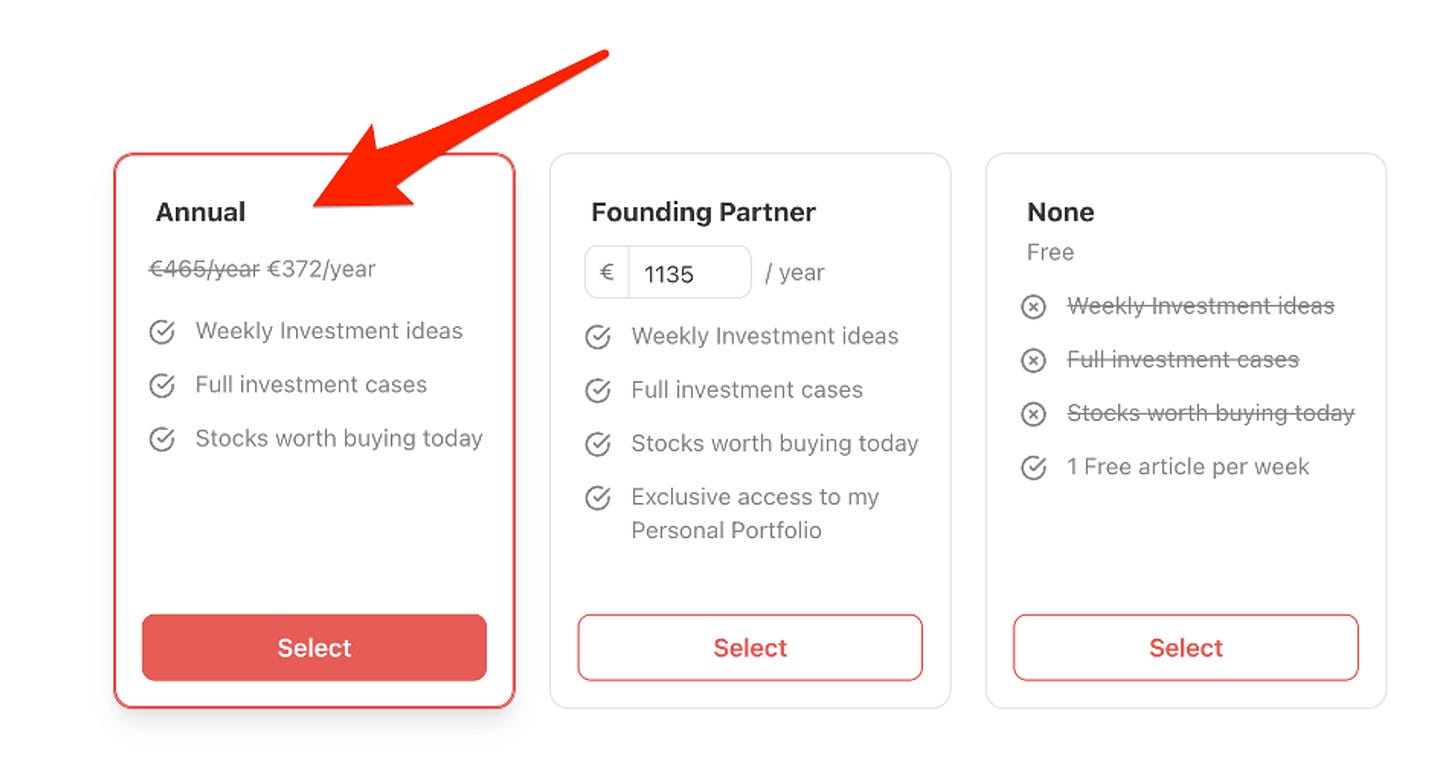The height and width of the screenshot is (758, 1456).
Task: Click the checkmark icon beside Founding Partner Full investment cases
Action: (597, 391)
